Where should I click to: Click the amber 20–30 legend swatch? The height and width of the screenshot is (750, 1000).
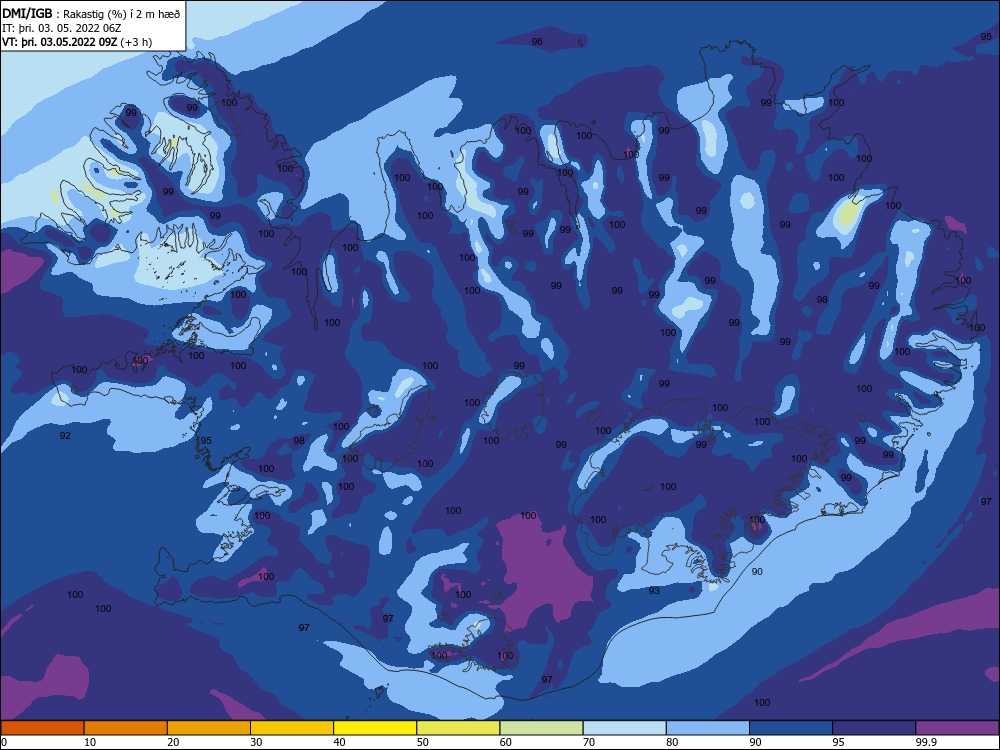click(x=209, y=728)
